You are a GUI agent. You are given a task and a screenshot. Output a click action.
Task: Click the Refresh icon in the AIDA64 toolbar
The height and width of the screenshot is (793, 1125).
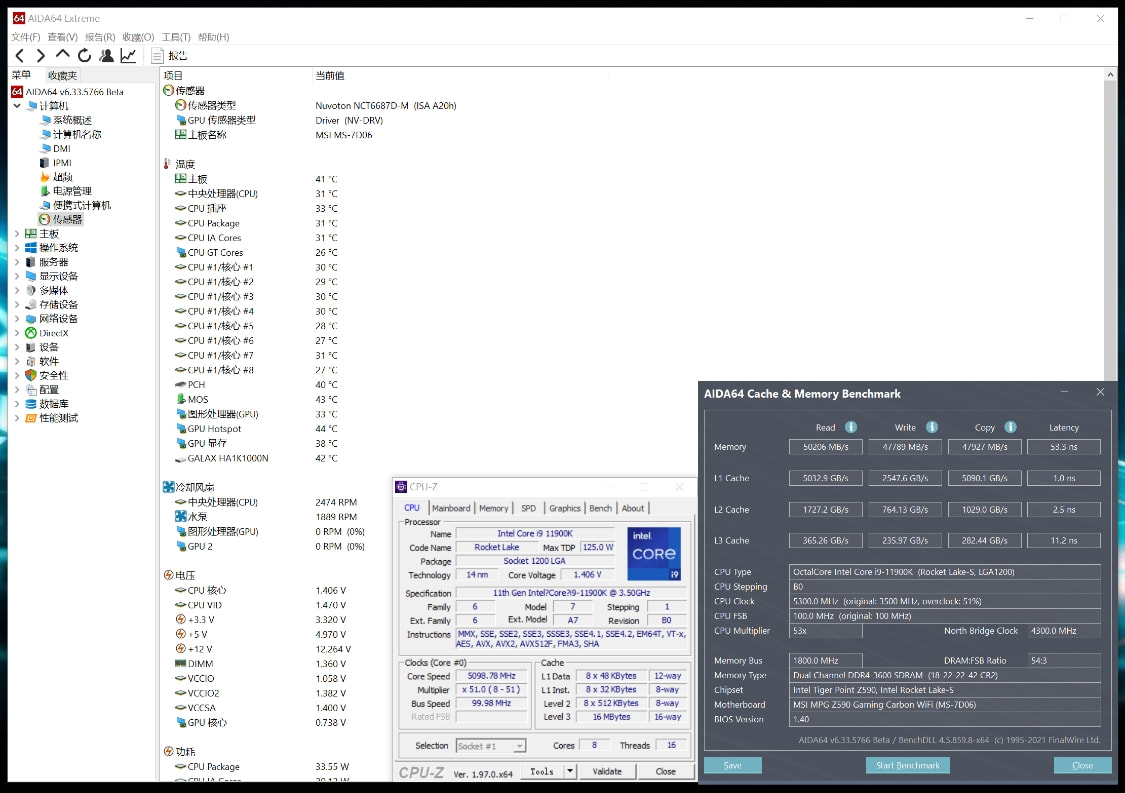85,56
